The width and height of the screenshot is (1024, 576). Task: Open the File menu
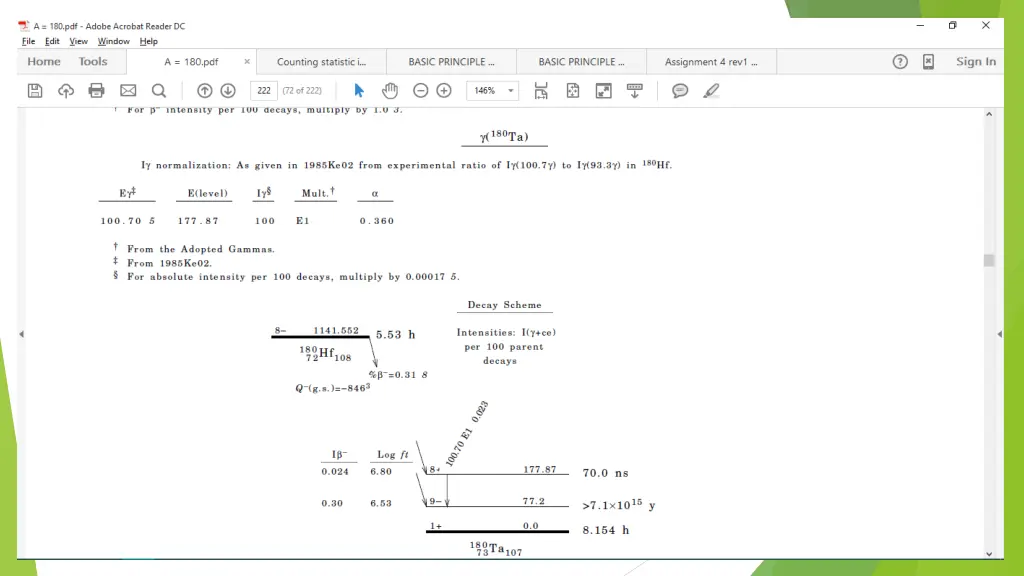[28, 41]
